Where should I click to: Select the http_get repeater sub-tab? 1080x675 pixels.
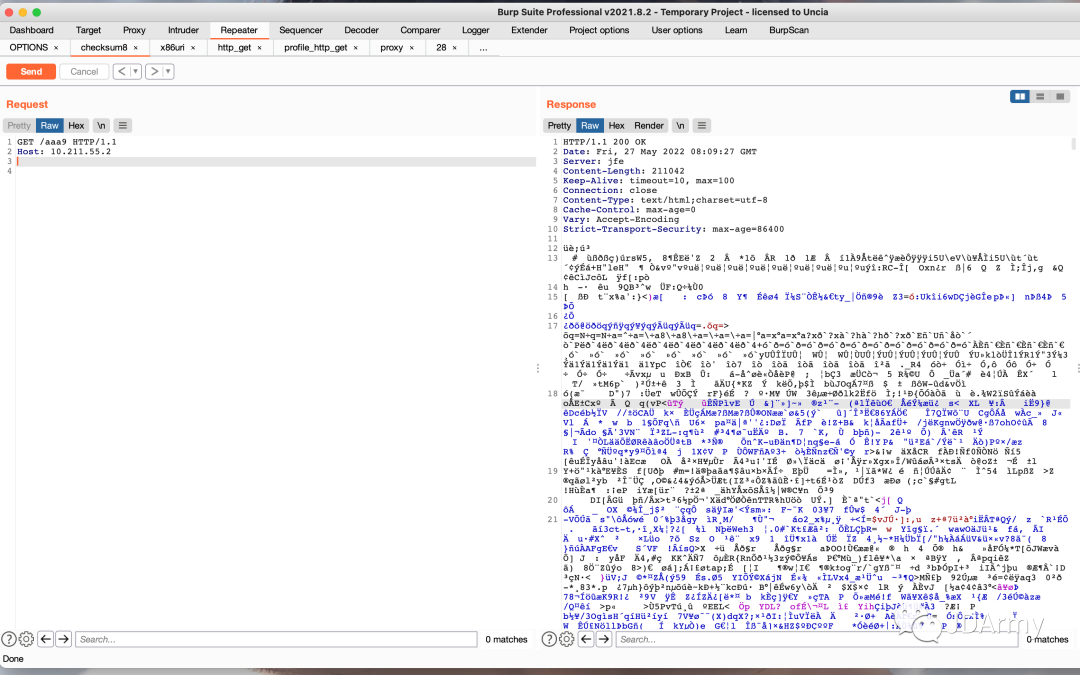click(x=234, y=48)
